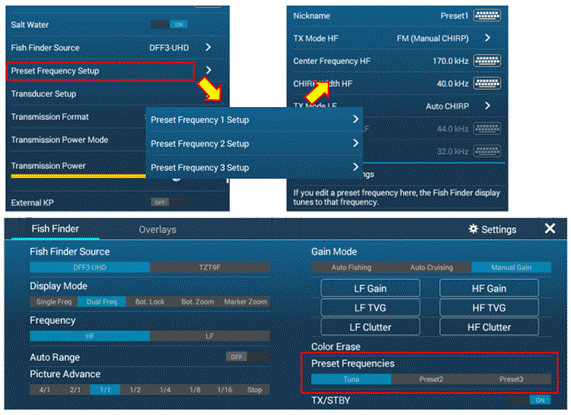Screen dimensions: 571x415
Task: Toggle the External KP switch
Action: (169, 202)
